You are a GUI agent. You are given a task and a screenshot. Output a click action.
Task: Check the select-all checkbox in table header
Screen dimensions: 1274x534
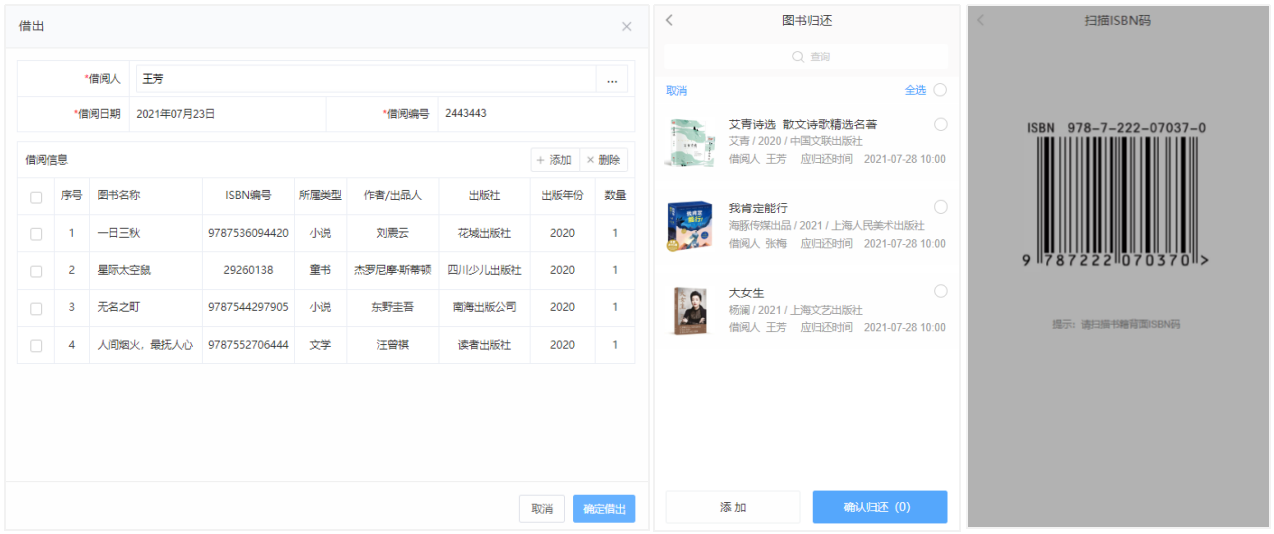click(36, 197)
